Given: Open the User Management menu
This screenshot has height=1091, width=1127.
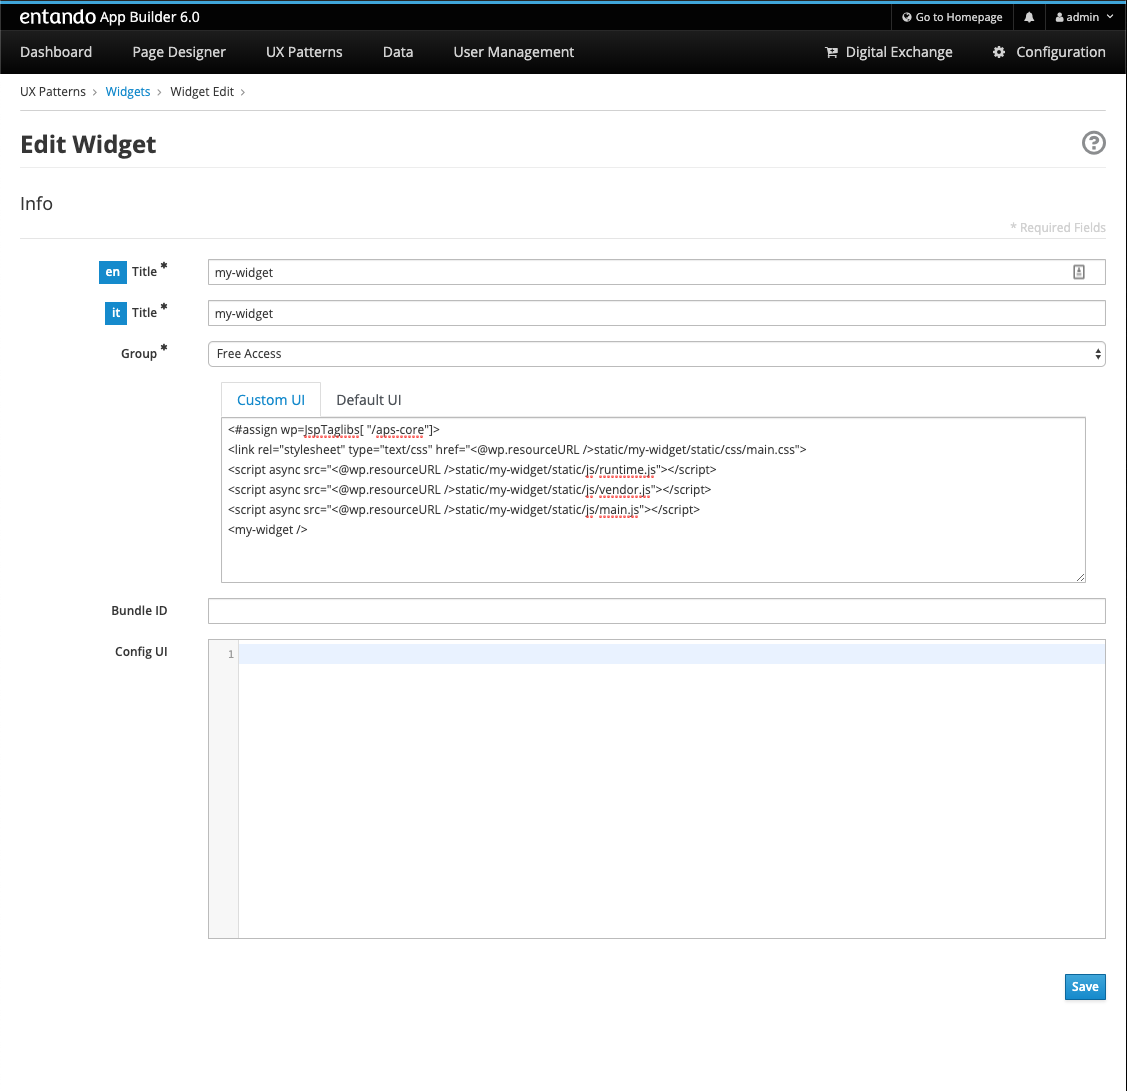Looking at the screenshot, I should [x=513, y=52].
